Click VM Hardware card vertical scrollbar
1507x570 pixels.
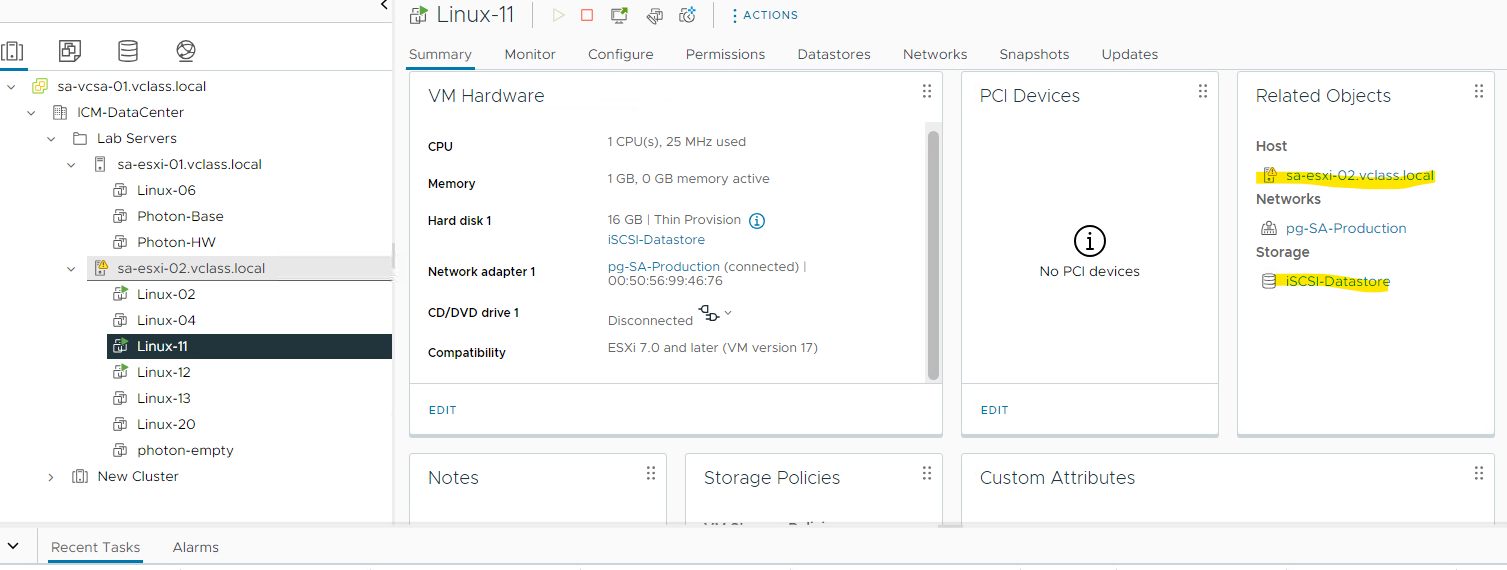coord(934,255)
